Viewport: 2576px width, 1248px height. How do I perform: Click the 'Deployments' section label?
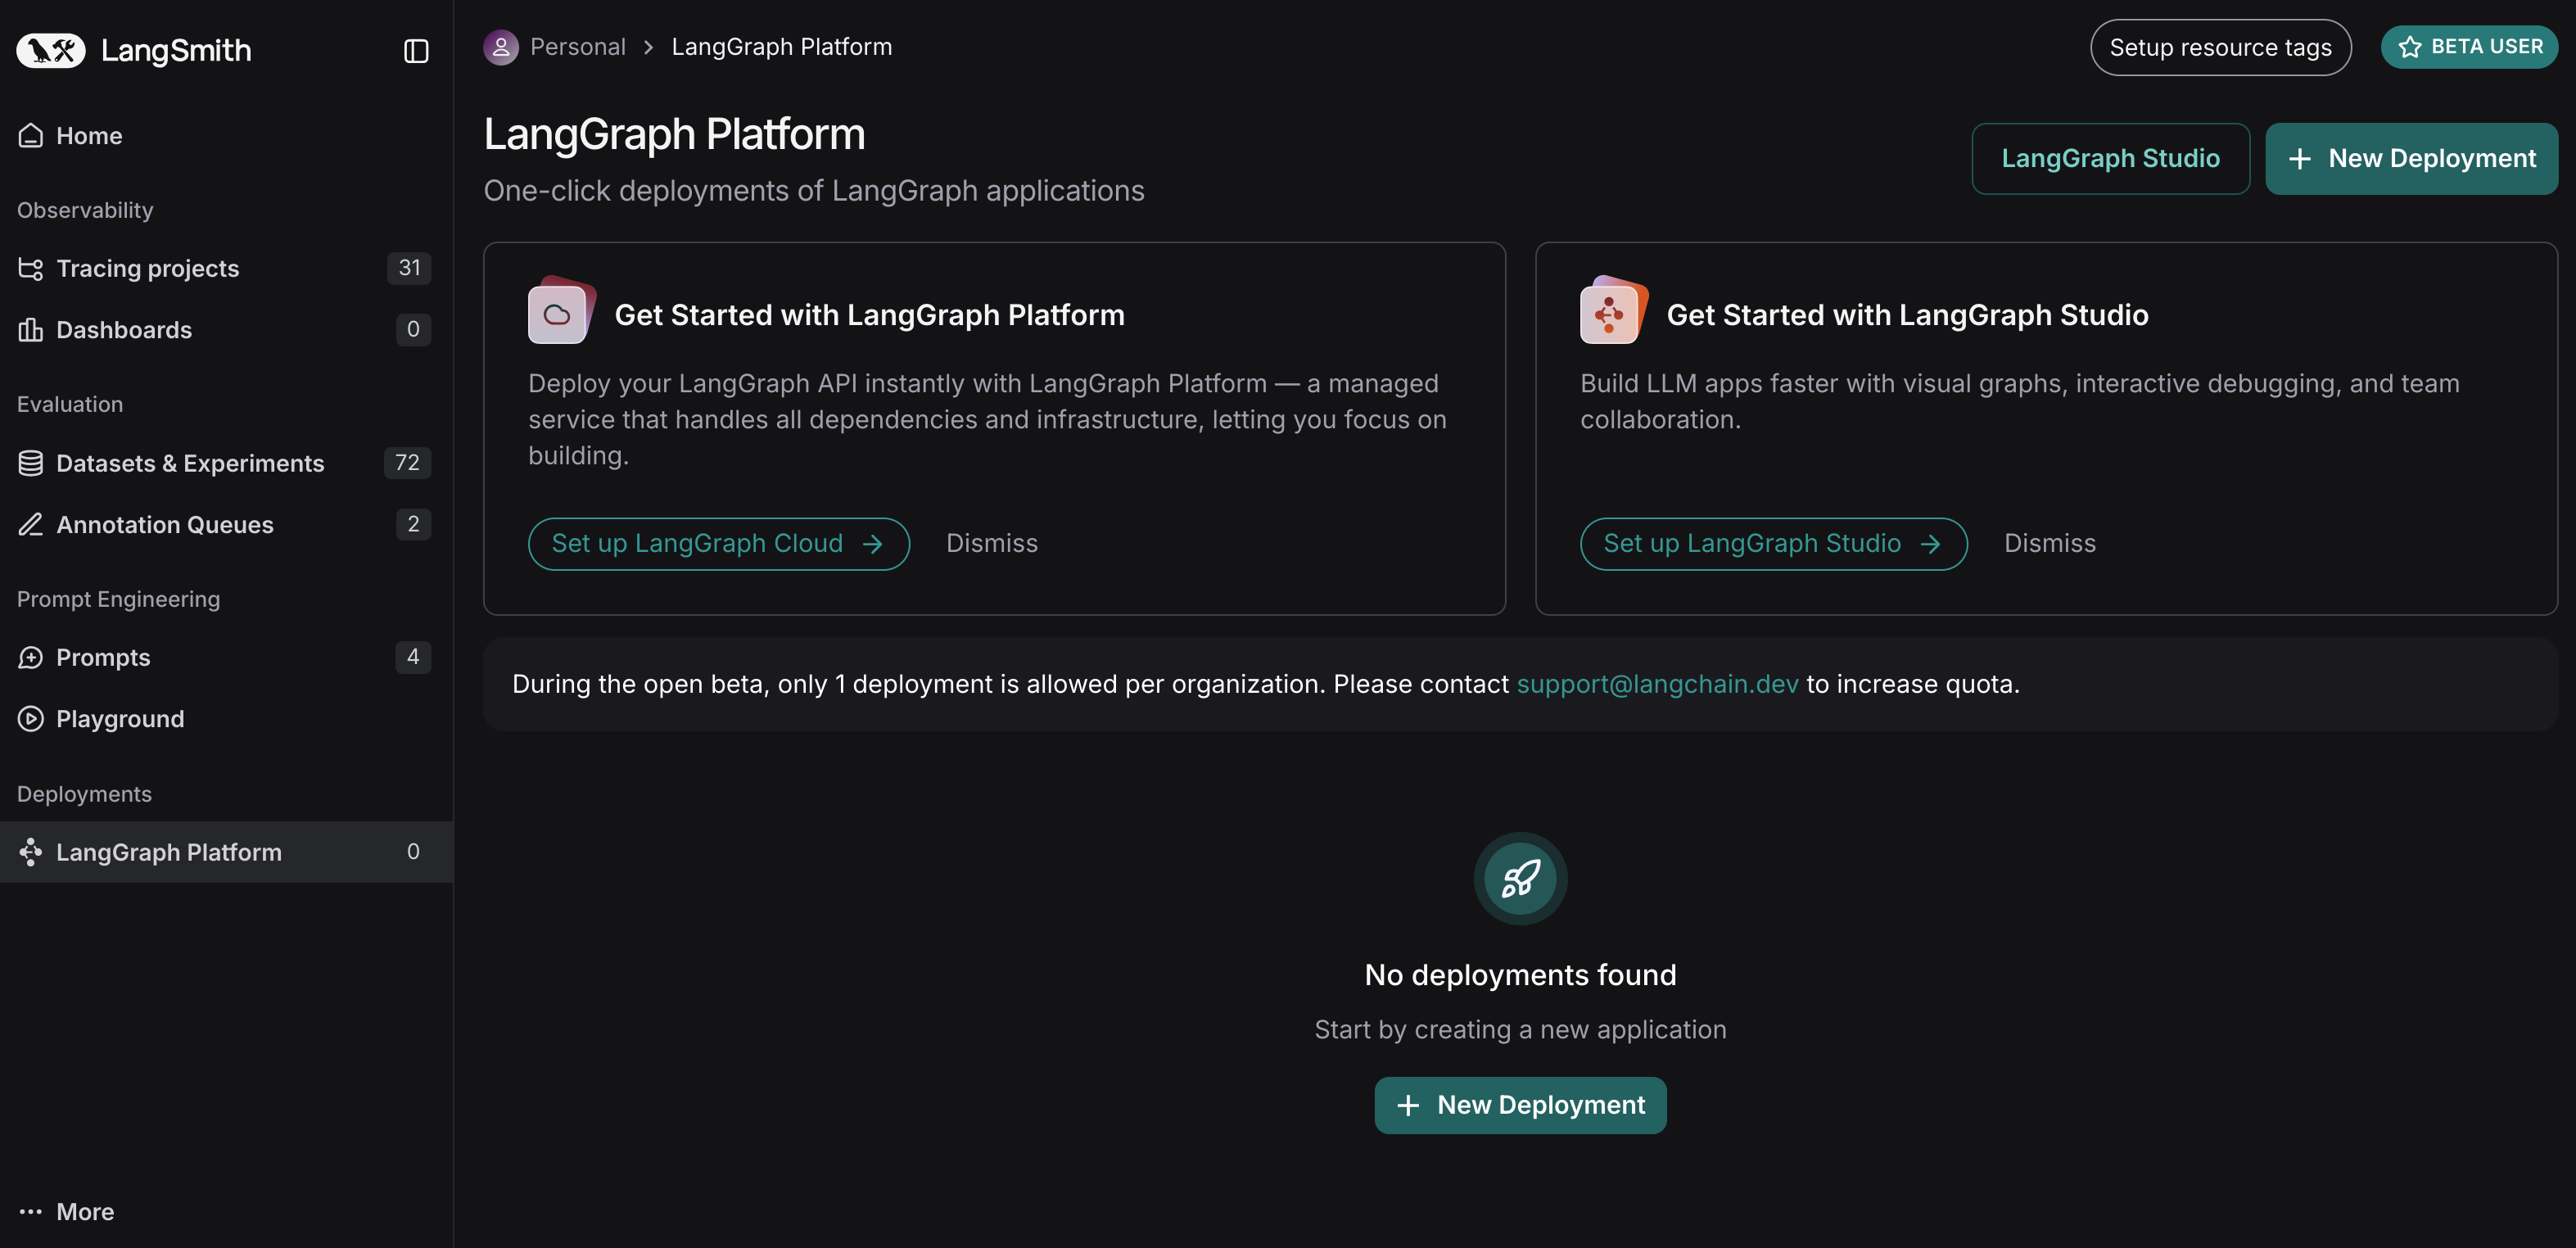84,794
